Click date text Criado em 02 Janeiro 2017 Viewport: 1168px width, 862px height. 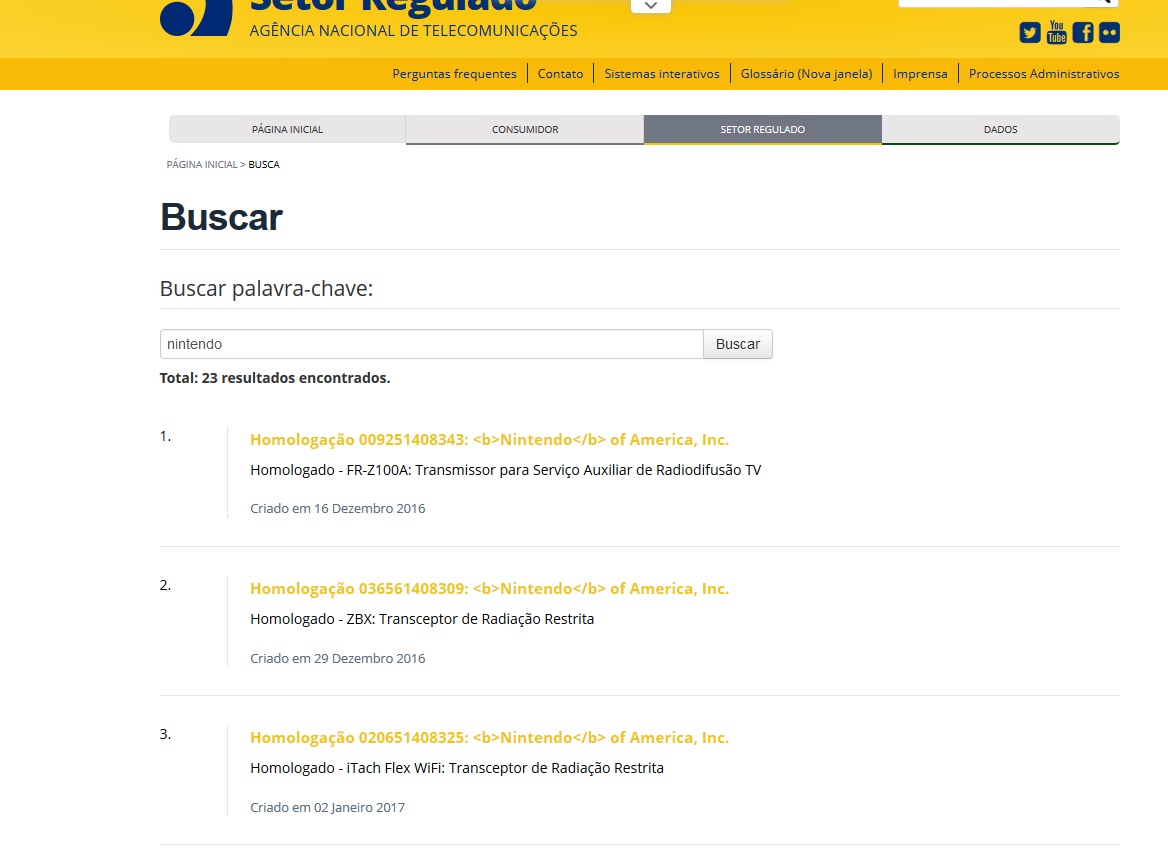pyautogui.click(x=328, y=808)
